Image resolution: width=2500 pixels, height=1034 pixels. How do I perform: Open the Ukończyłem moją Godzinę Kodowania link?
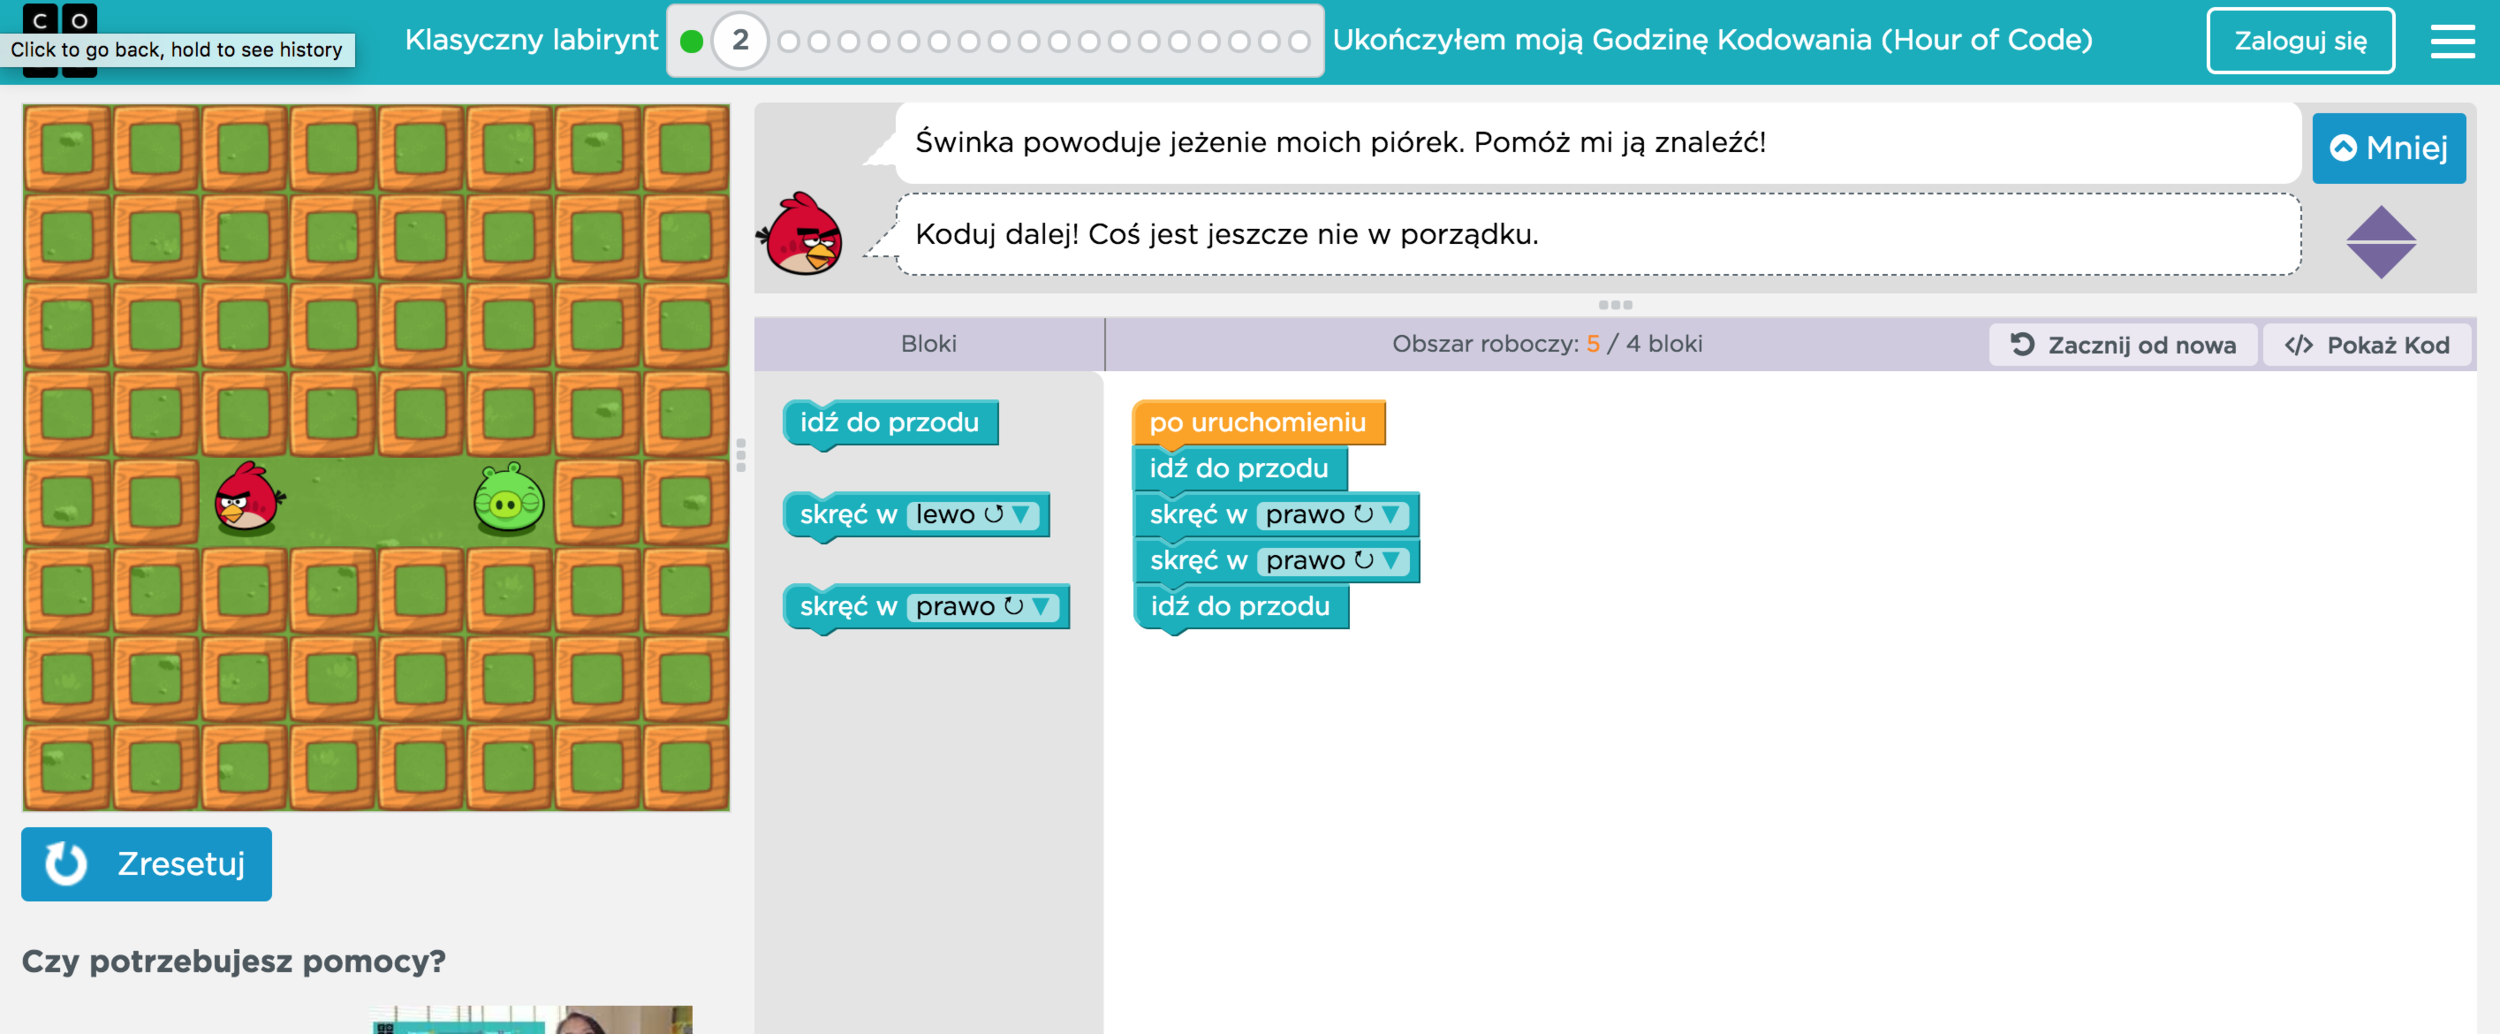tap(1712, 40)
